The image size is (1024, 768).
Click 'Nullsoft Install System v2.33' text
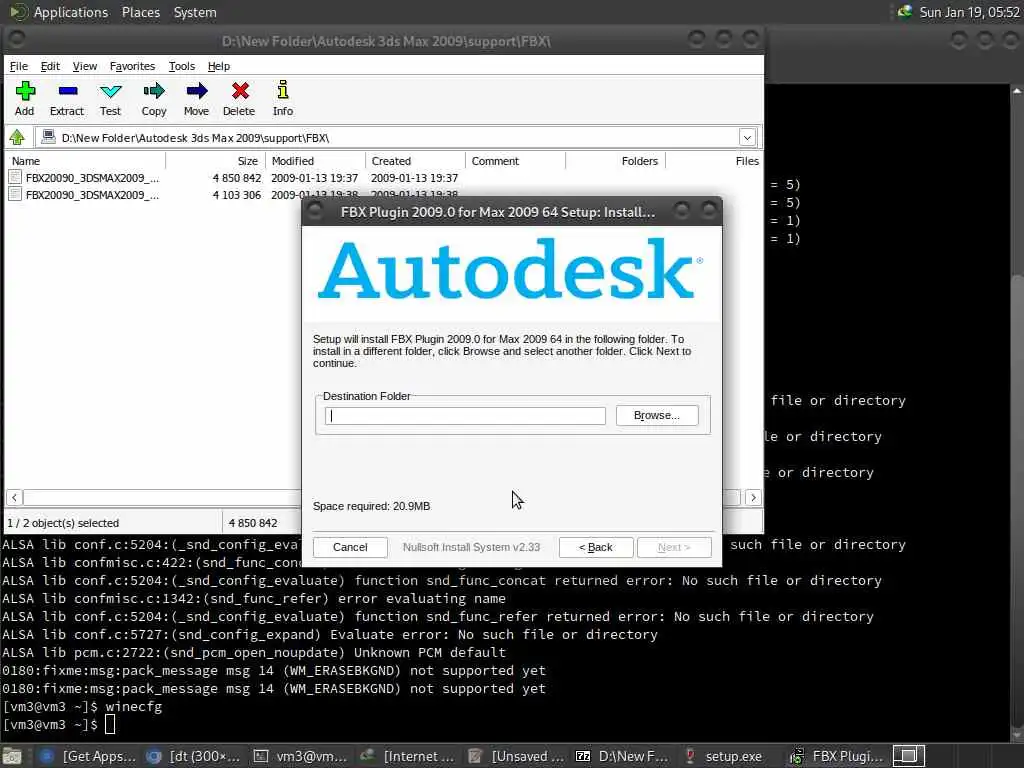(x=472, y=547)
